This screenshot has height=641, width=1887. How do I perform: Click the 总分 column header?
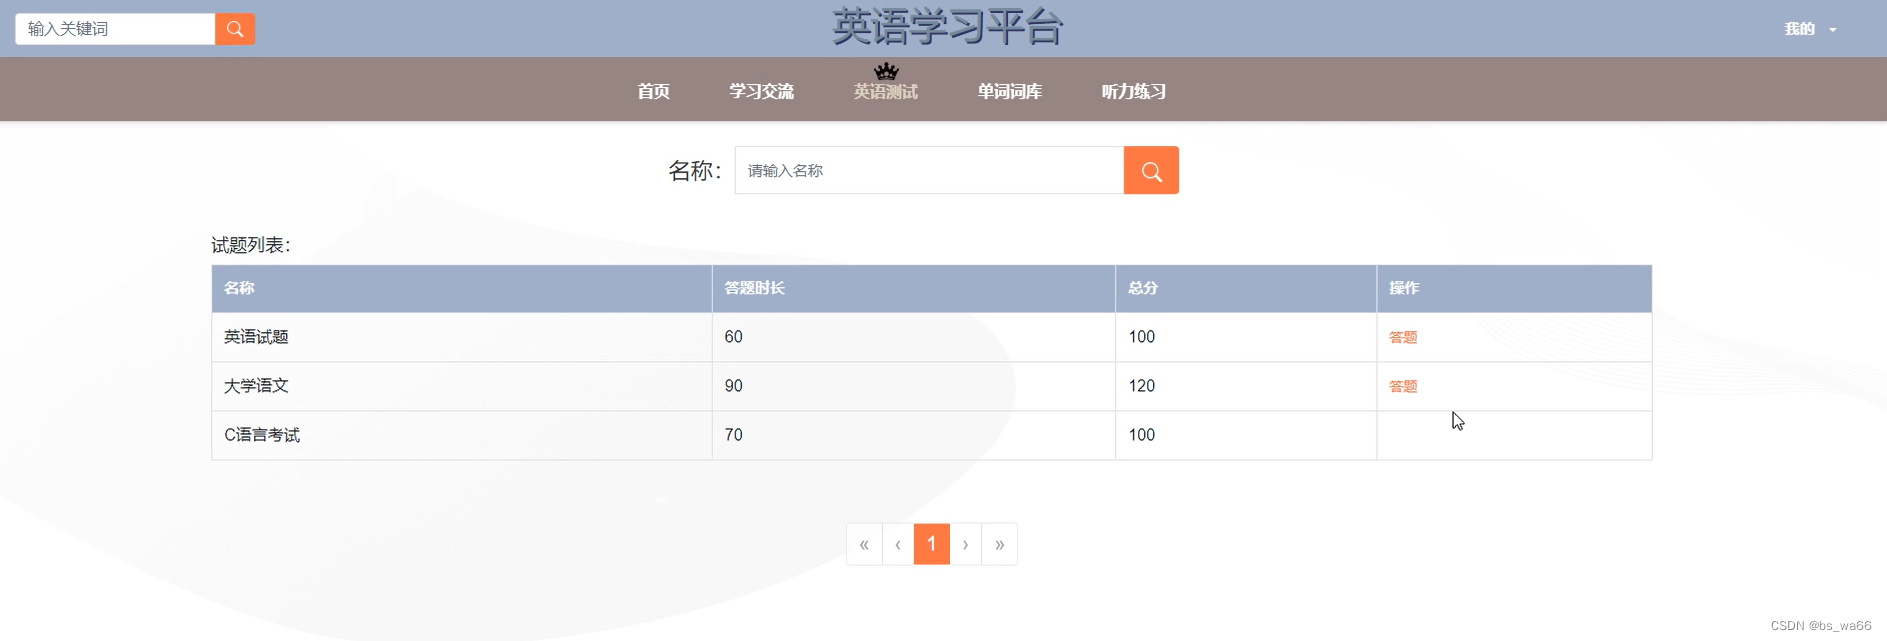coord(1246,288)
